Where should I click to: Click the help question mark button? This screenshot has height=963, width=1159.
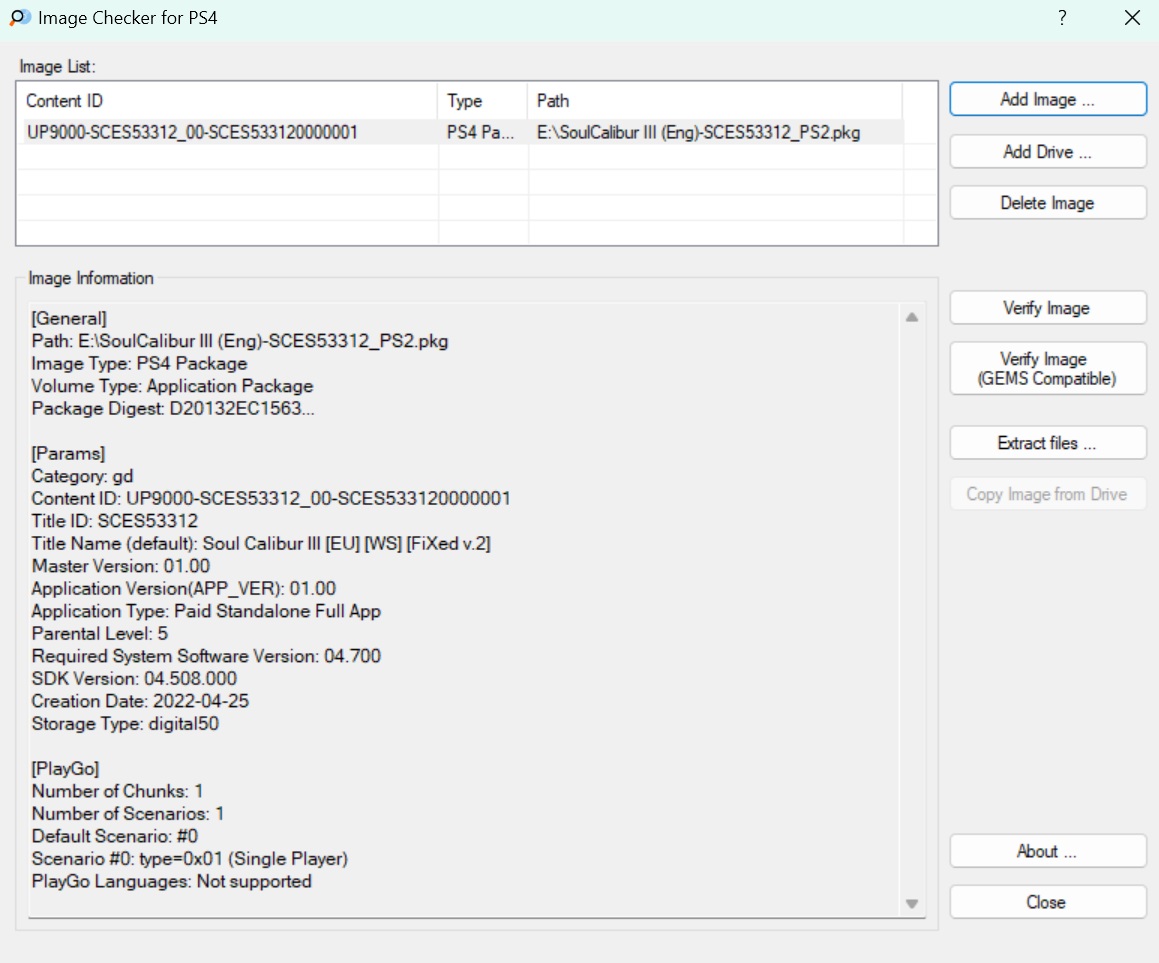pyautogui.click(x=1062, y=18)
